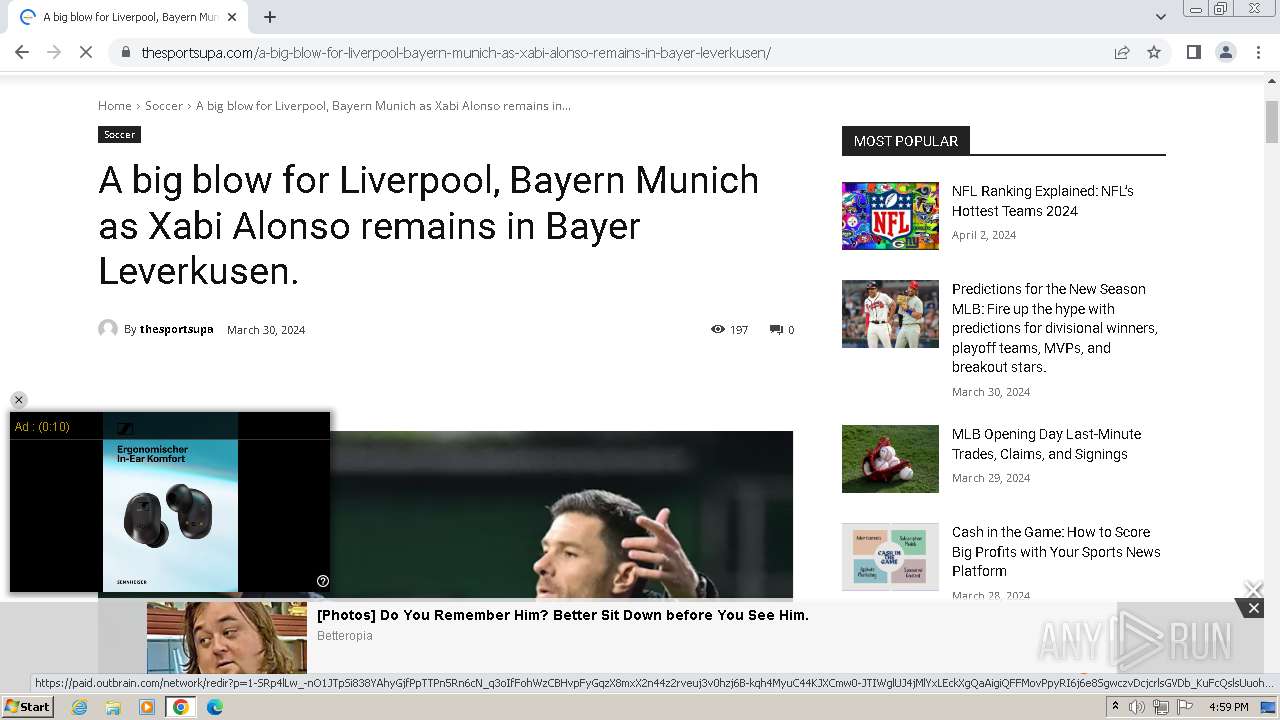Open the Do You Remember Him ad headline

[x=563, y=615]
